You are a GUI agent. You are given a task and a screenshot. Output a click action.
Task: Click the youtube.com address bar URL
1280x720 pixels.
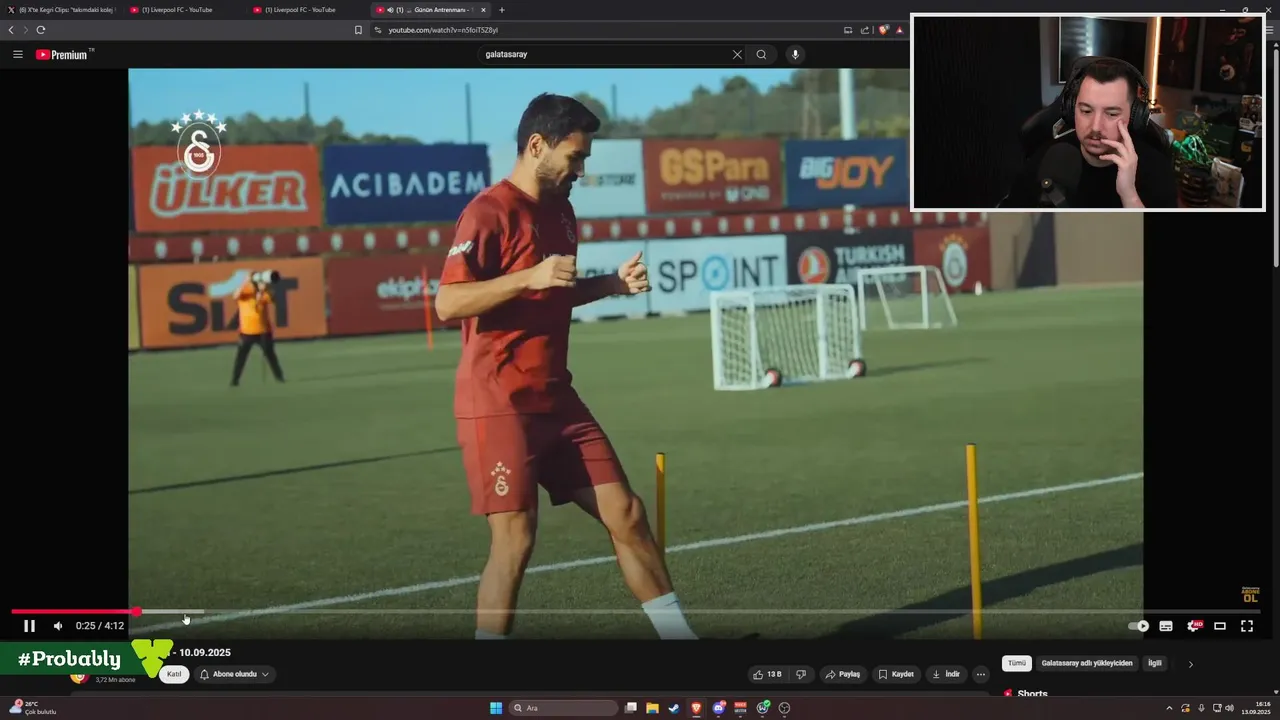443,30
